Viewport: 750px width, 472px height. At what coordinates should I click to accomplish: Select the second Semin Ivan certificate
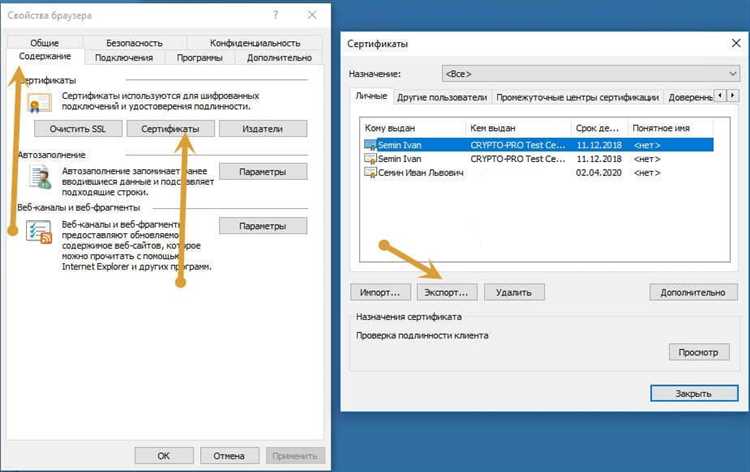pyautogui.click(x=538, y=158)
